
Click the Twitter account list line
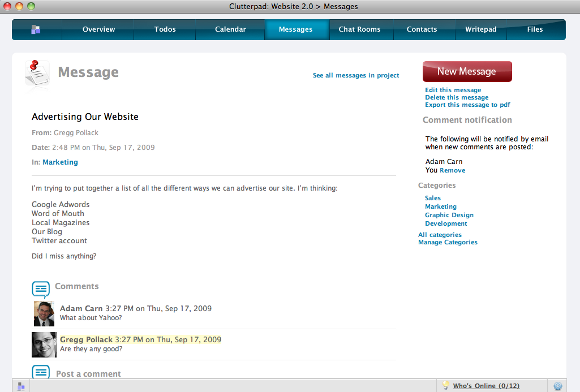59,241
